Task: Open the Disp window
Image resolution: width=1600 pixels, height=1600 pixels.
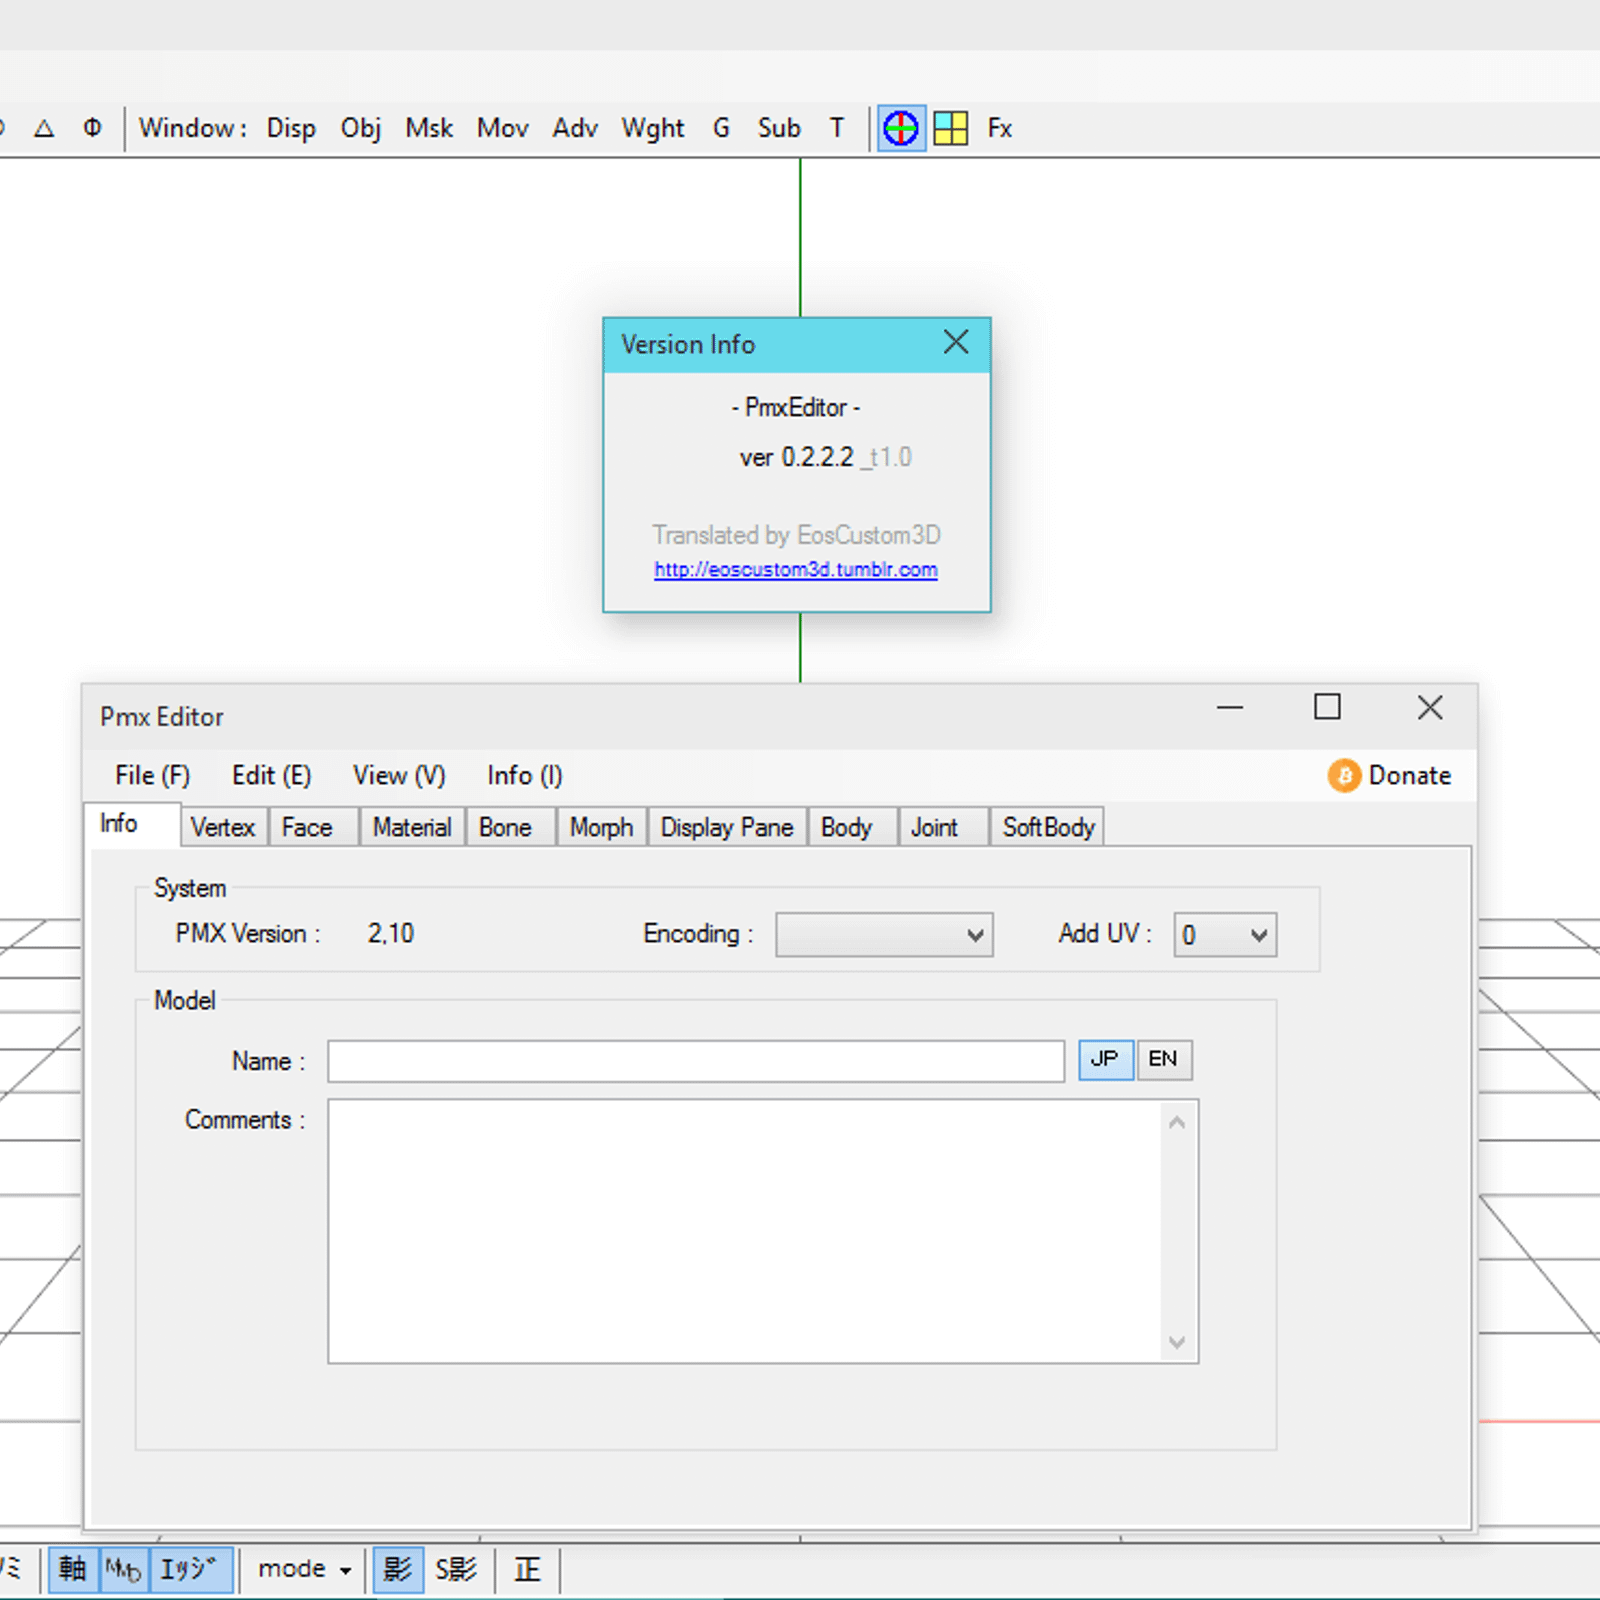Action: click(x=291, y=128)
